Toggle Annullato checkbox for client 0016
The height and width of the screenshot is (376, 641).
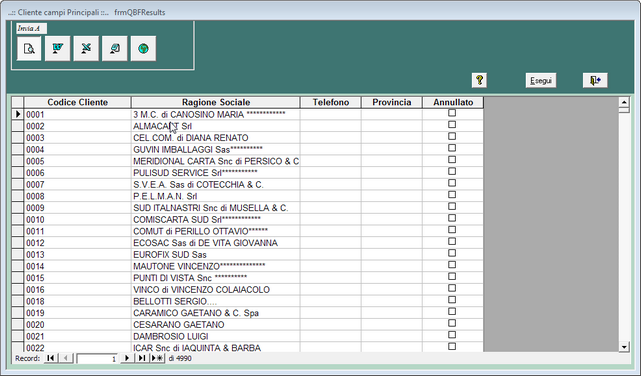pos(452,288)
